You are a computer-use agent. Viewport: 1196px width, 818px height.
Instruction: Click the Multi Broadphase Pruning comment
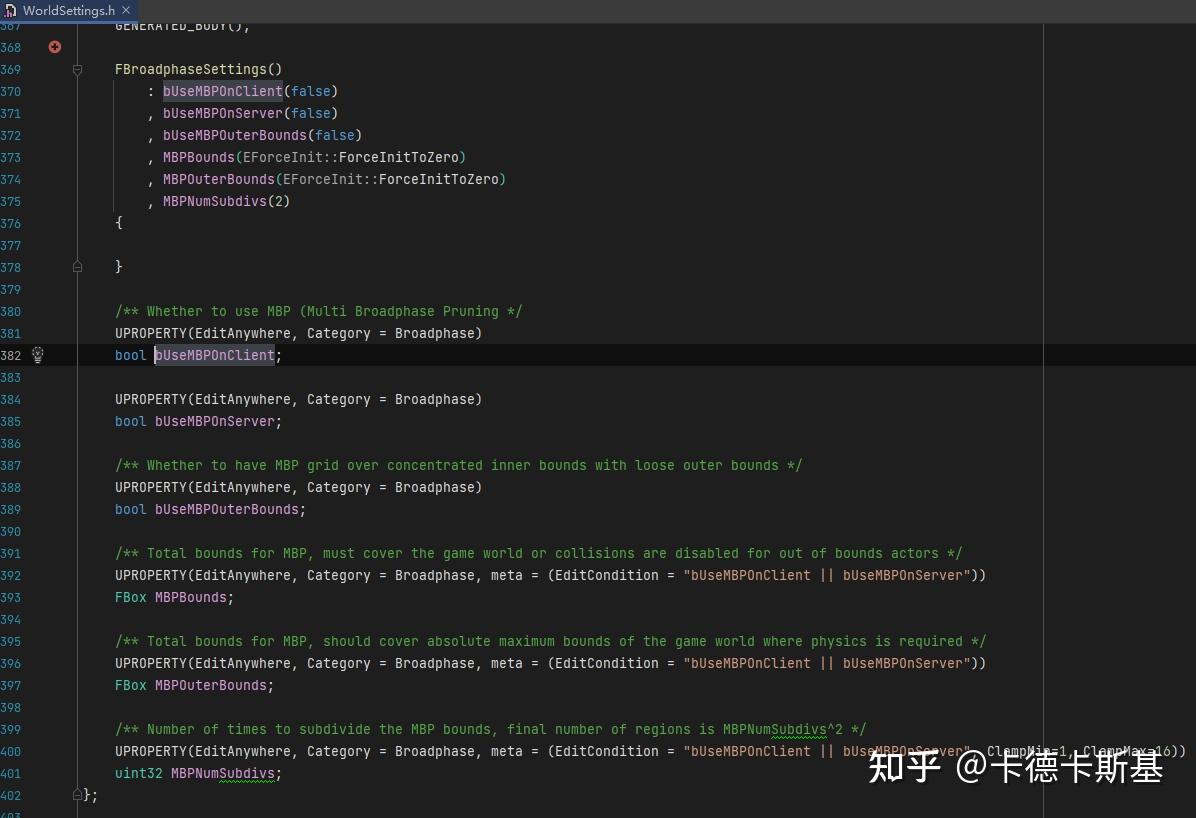(319, 311)
